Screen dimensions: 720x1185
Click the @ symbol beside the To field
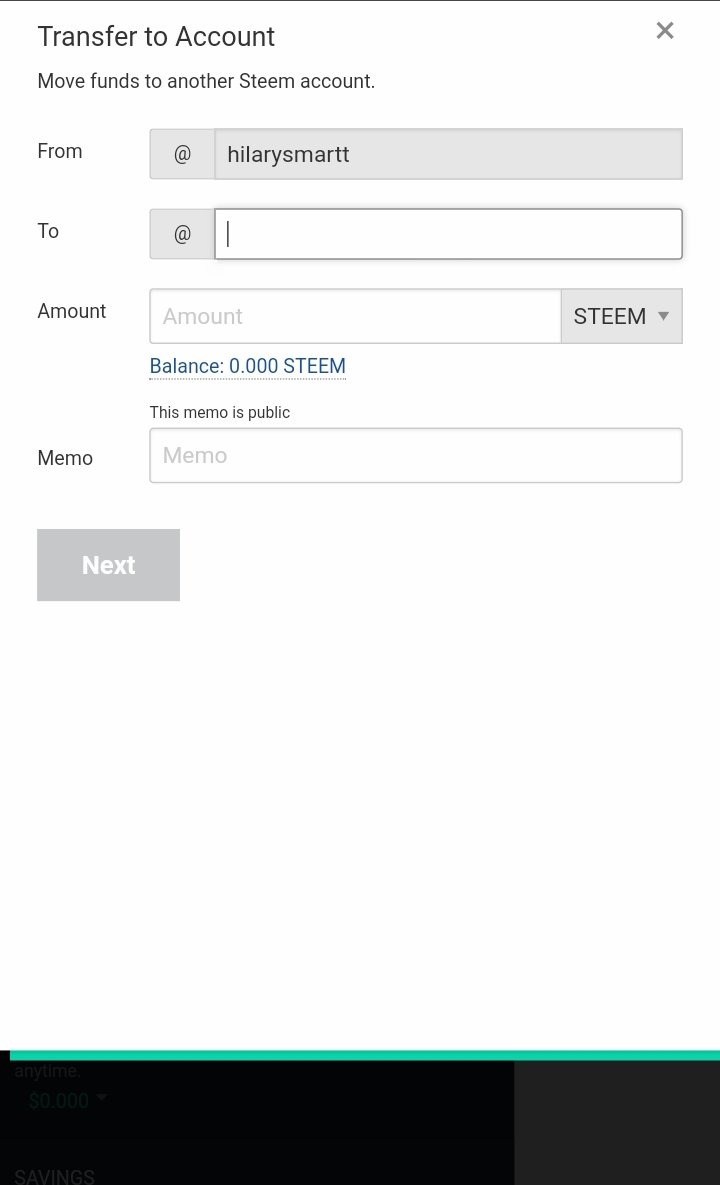point(182,234)
